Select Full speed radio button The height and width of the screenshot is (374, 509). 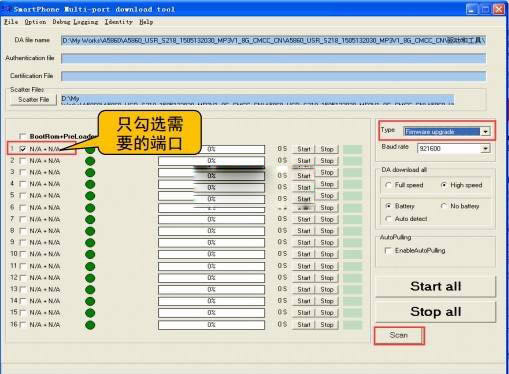click(x=388, y=185)
